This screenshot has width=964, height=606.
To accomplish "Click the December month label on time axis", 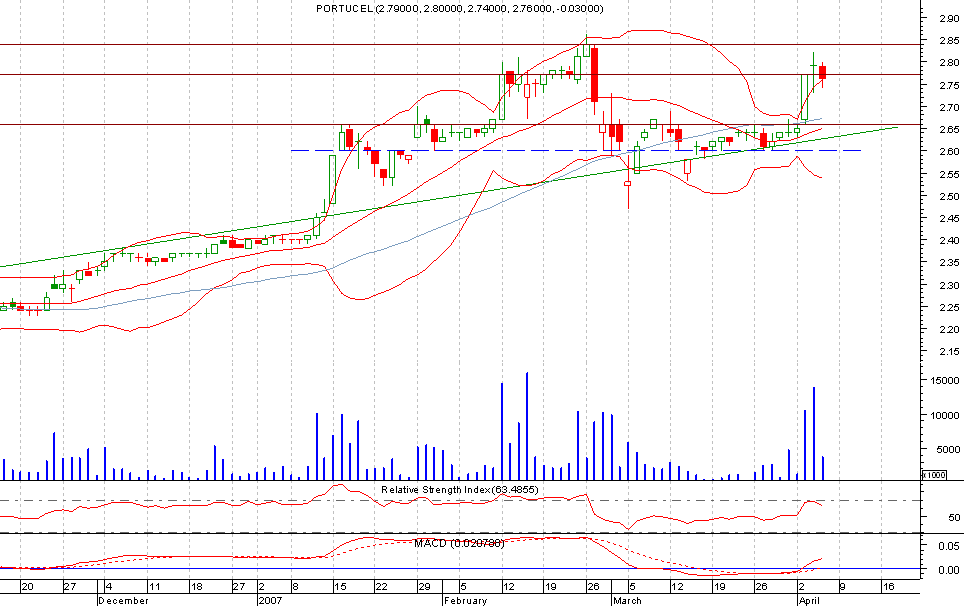I will click(x=124, y=600).
